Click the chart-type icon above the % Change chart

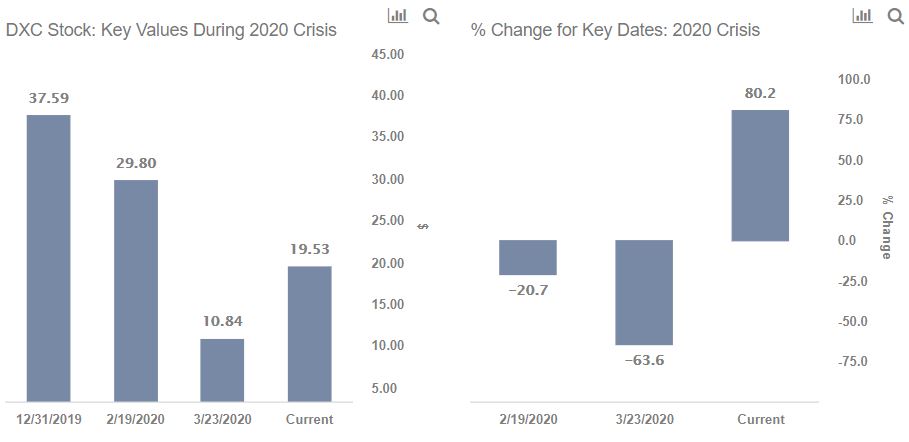[x=863, y=16]
